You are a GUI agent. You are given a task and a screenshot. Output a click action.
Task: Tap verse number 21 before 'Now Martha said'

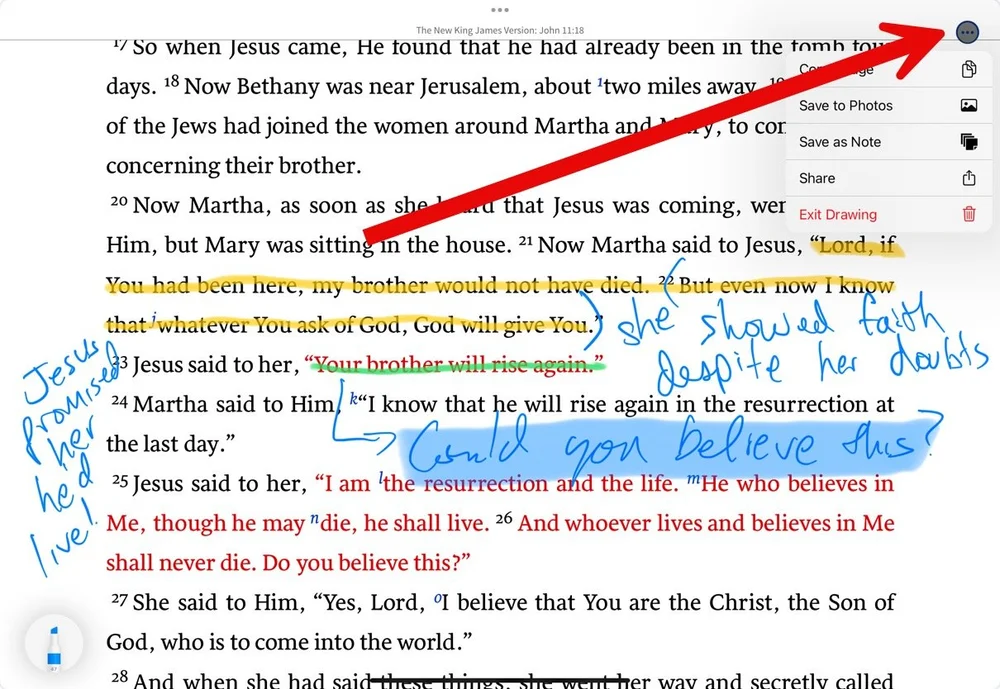(x=525, y=241)
